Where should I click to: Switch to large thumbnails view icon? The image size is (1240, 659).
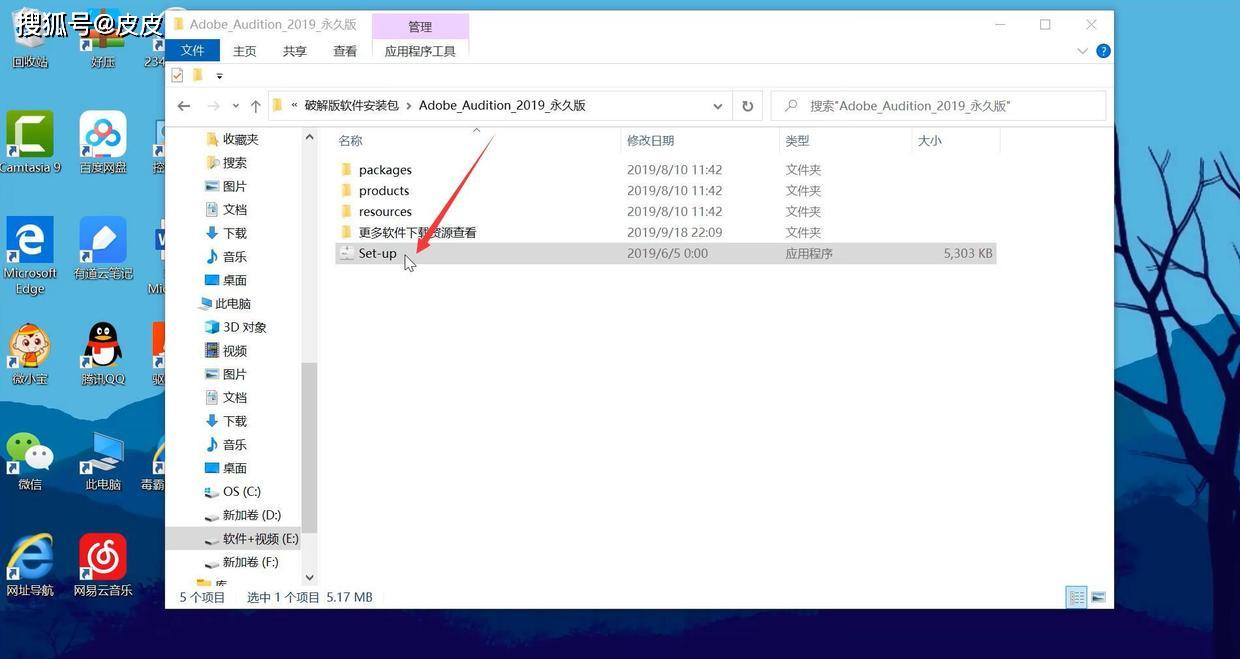click(x=1098, y=597)
